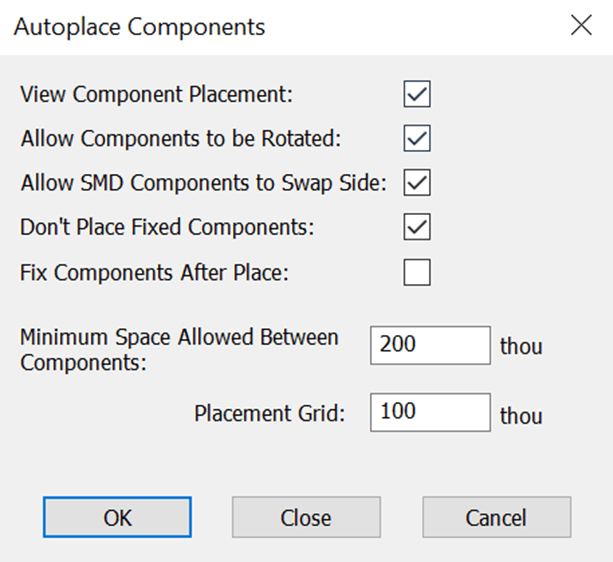Enable the Fix Components After Place checkbox
613x562 pixels.
417,272
